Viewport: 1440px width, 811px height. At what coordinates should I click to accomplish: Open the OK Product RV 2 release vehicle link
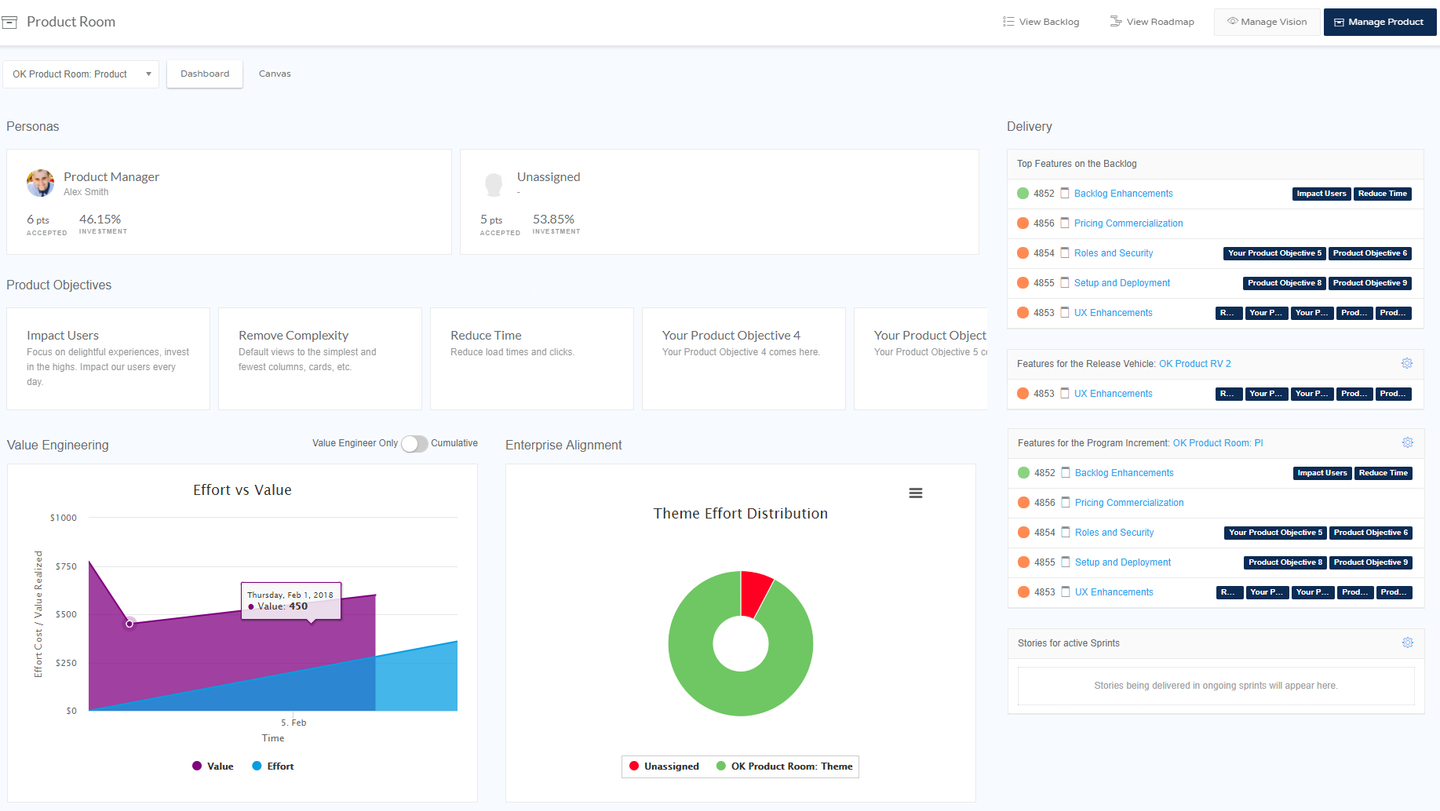(x=1194, y=364)
